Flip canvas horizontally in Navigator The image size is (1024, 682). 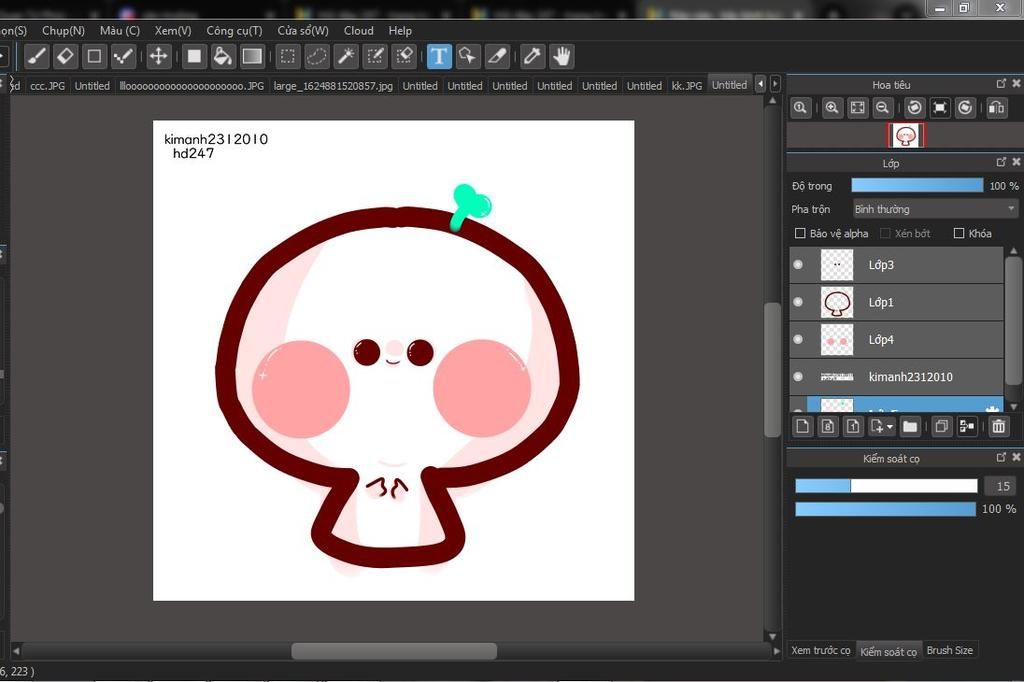[x=997, y=108]
